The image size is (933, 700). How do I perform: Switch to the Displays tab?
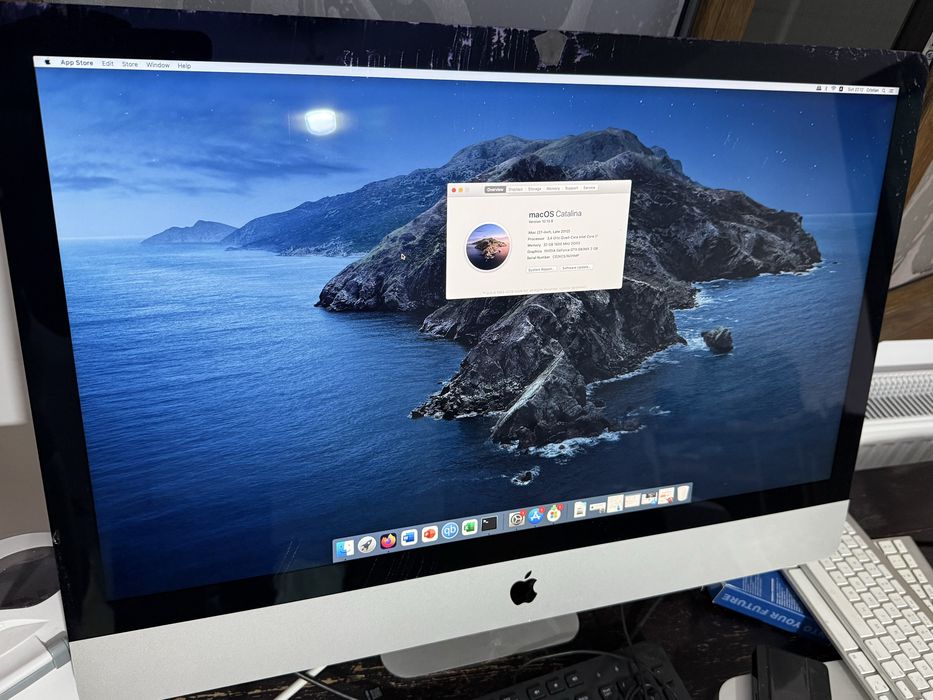pyautogui.click(x=516, y=189)
